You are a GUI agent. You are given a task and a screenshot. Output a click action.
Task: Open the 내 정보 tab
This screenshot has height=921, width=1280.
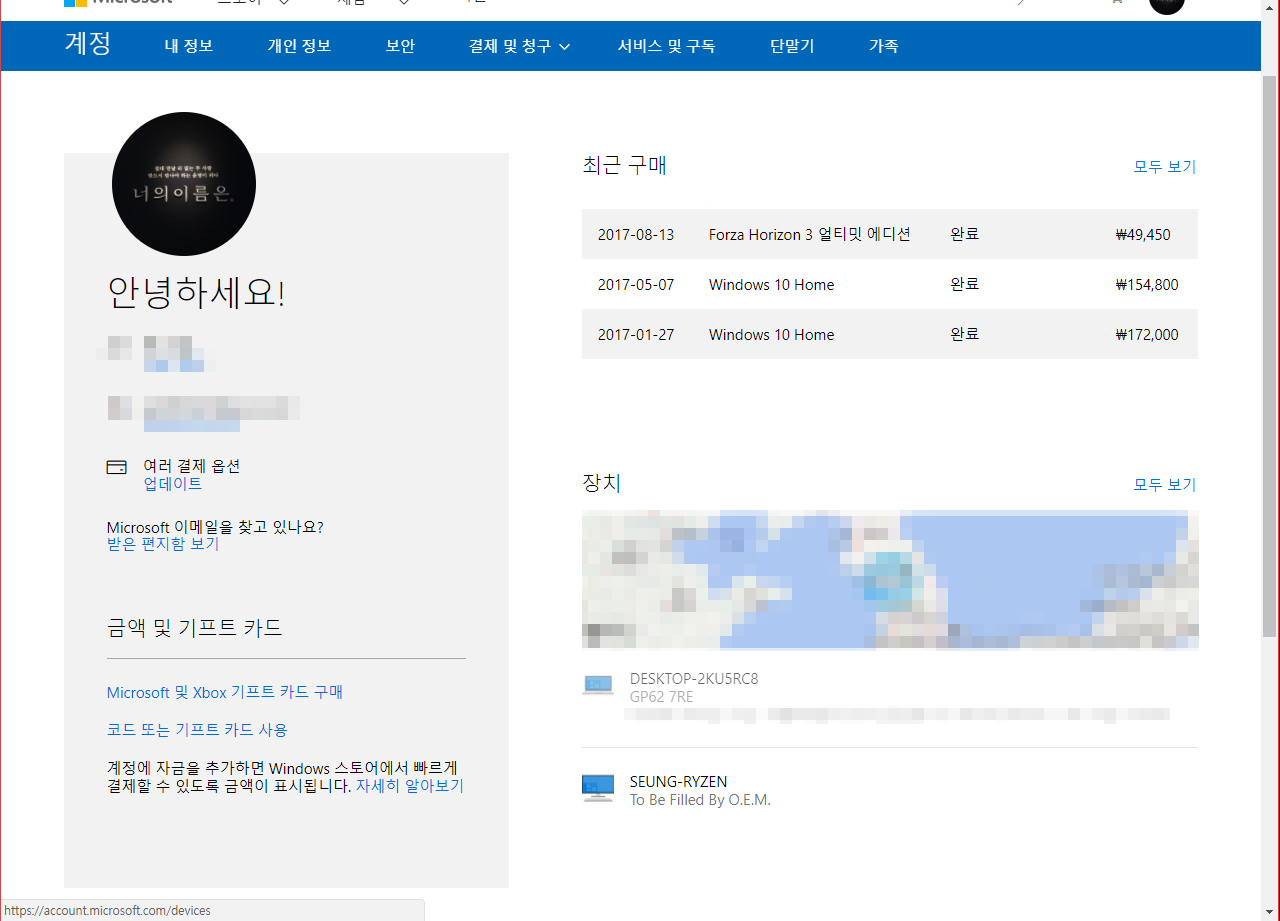(x=189, y=46)
